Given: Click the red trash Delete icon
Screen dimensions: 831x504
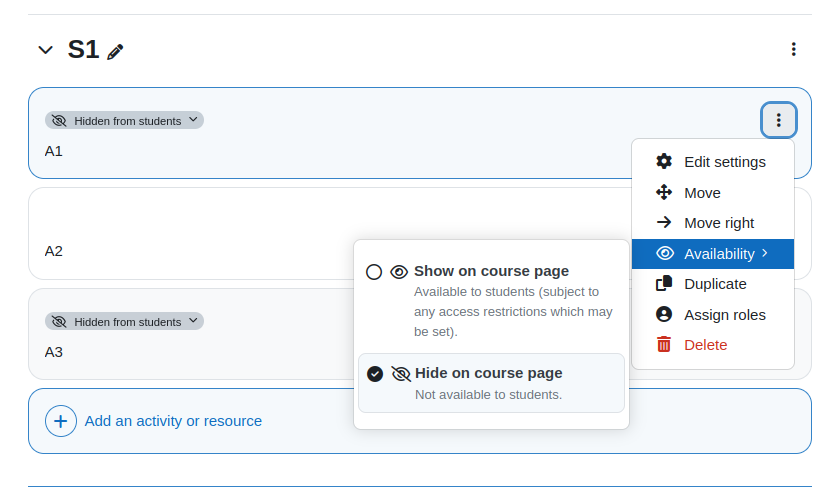Looking at the screenshot, I should click(x=664, y=344).
